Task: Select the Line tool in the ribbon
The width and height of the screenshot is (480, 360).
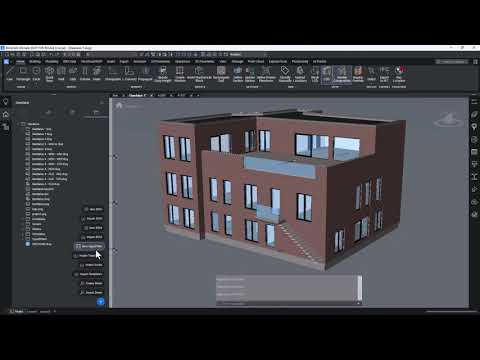Action: click(x=10, y=73)
